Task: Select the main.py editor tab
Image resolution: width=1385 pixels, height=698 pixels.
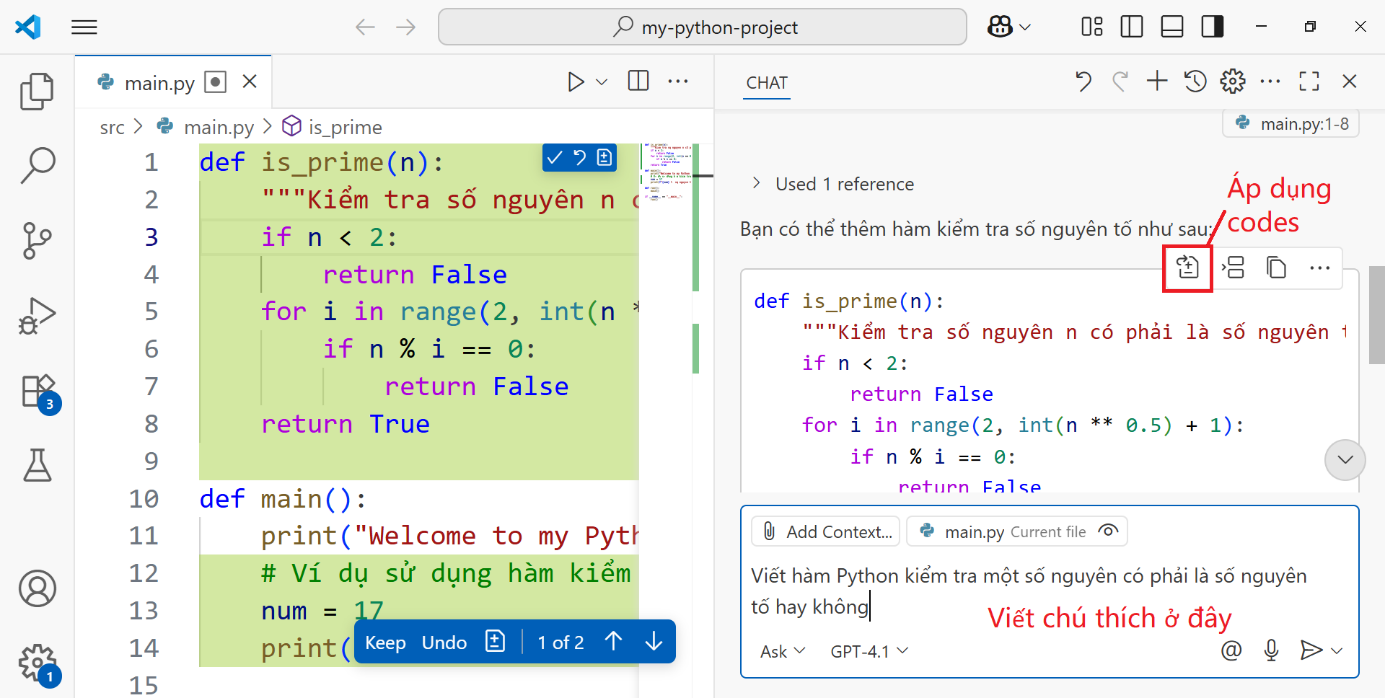Action: pyautogui.click(x=159, y=83)
